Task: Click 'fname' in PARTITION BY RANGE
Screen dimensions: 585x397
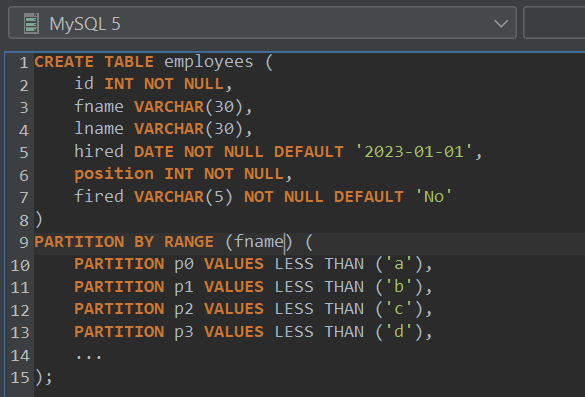Action: 259,242
